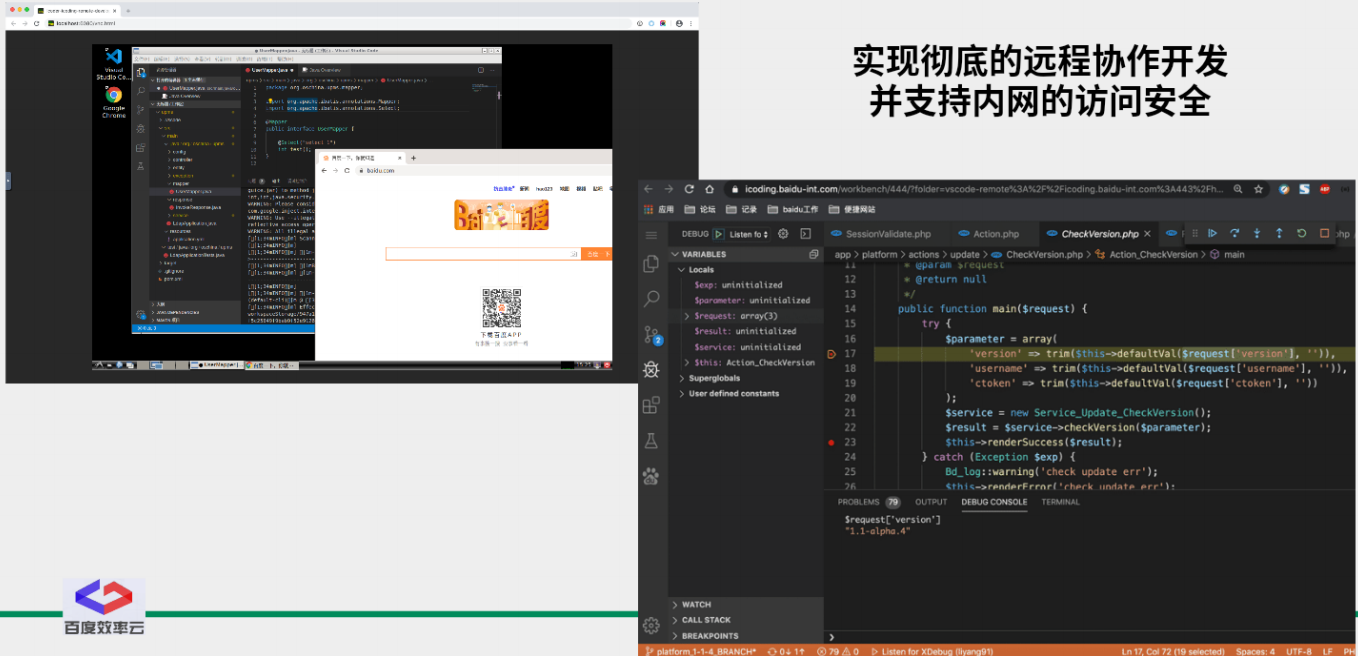The width and height of the screenshot is (1358, 656).
Task: Click the Baidu search box in remote desktop
Action: coord(483,254)
